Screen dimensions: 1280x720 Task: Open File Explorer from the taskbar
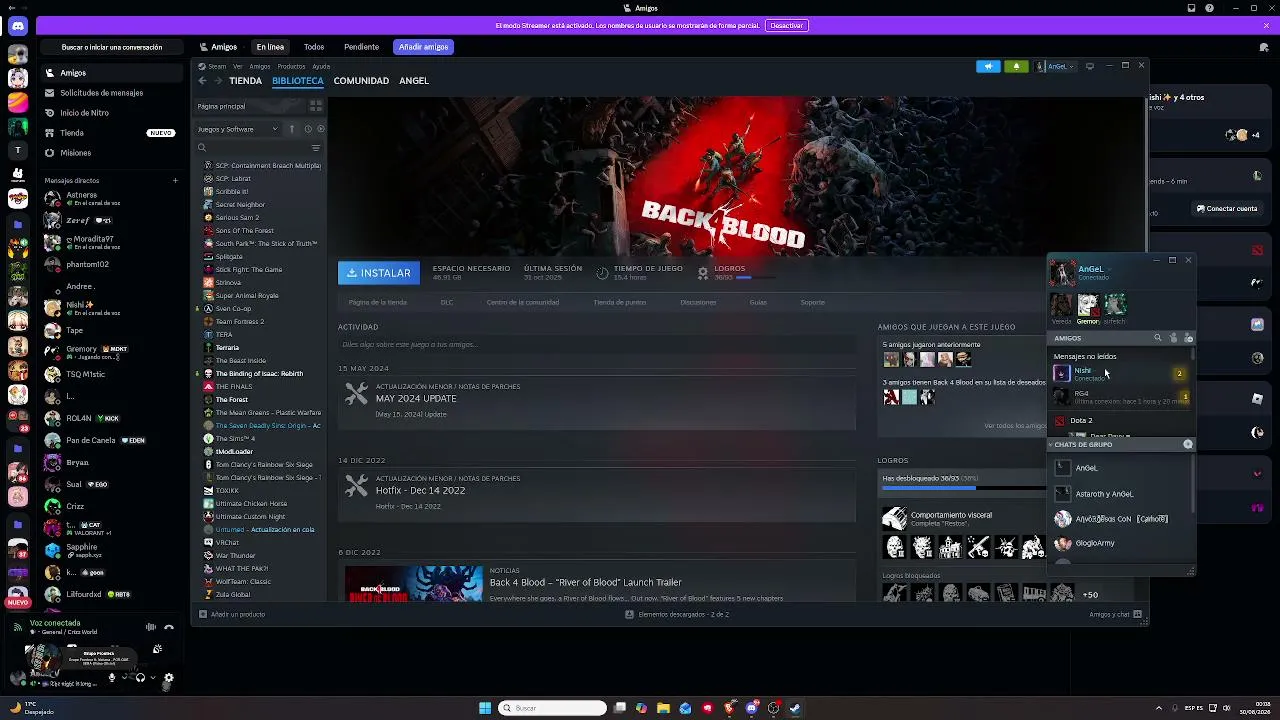click(x=663, y=708)
